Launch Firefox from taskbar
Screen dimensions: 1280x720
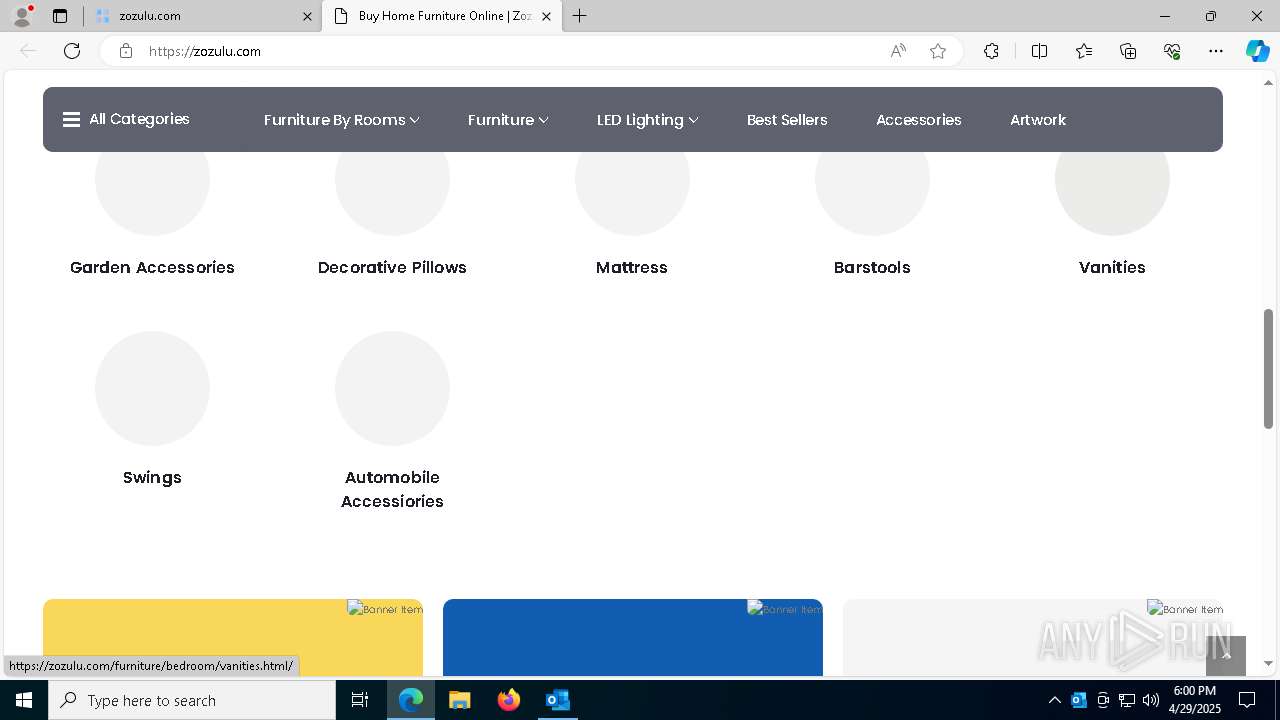(x=509, y=700)
